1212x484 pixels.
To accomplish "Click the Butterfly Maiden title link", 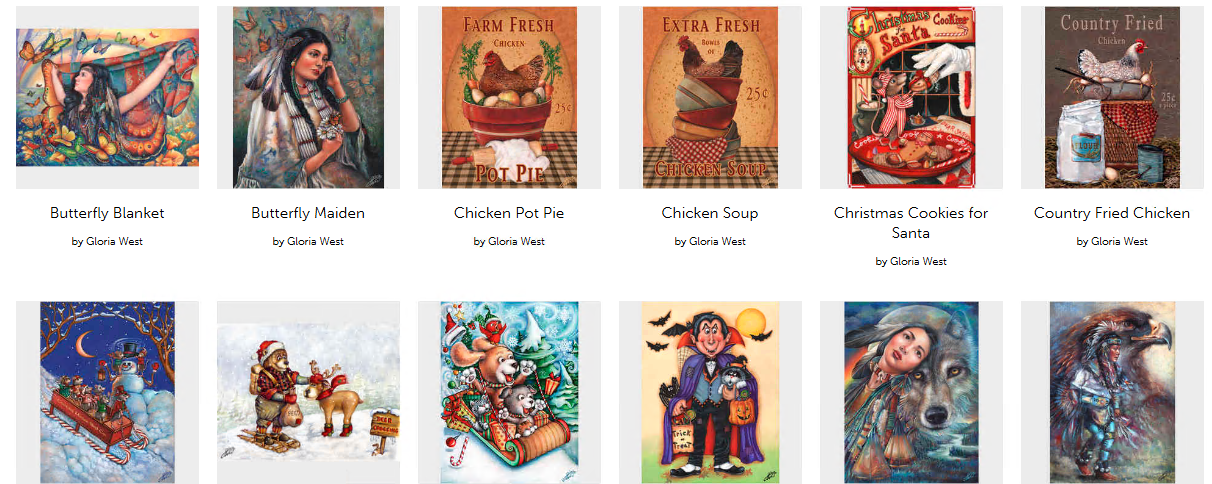I will [308, 213].
